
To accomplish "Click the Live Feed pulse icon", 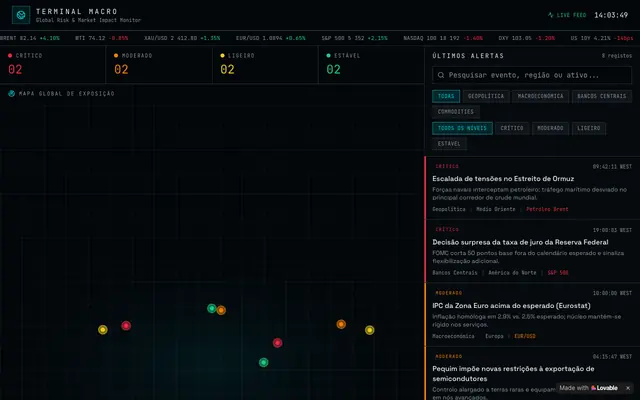I will [551, 15].
